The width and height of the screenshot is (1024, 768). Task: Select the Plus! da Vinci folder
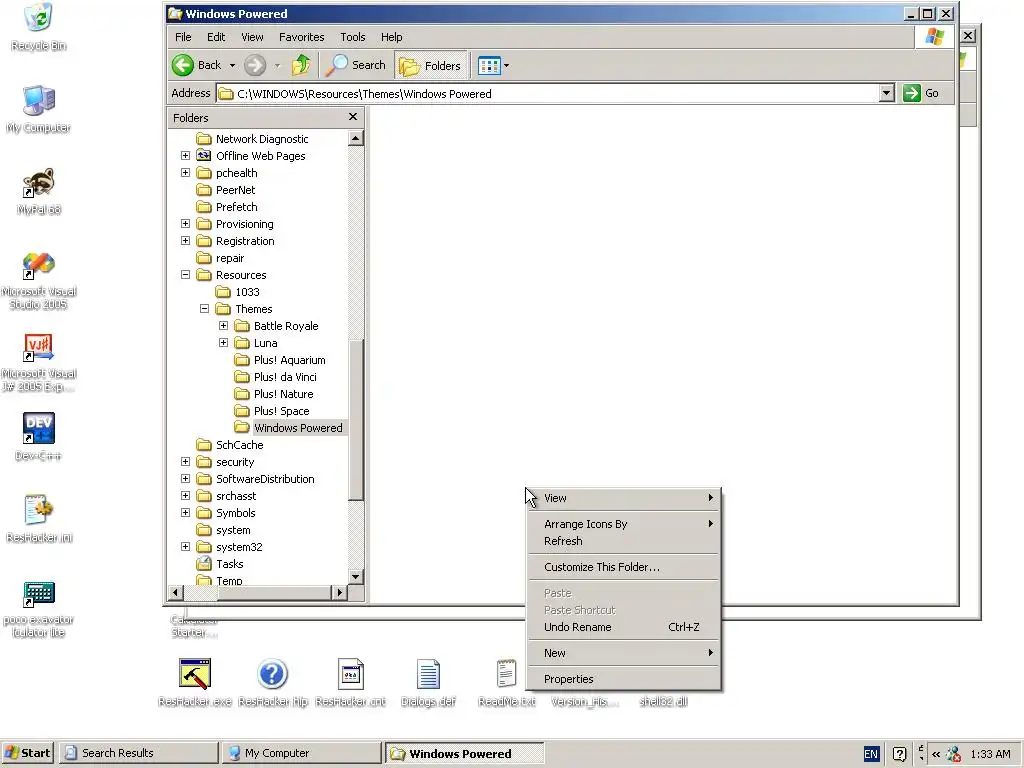click(x=276, y=376)
